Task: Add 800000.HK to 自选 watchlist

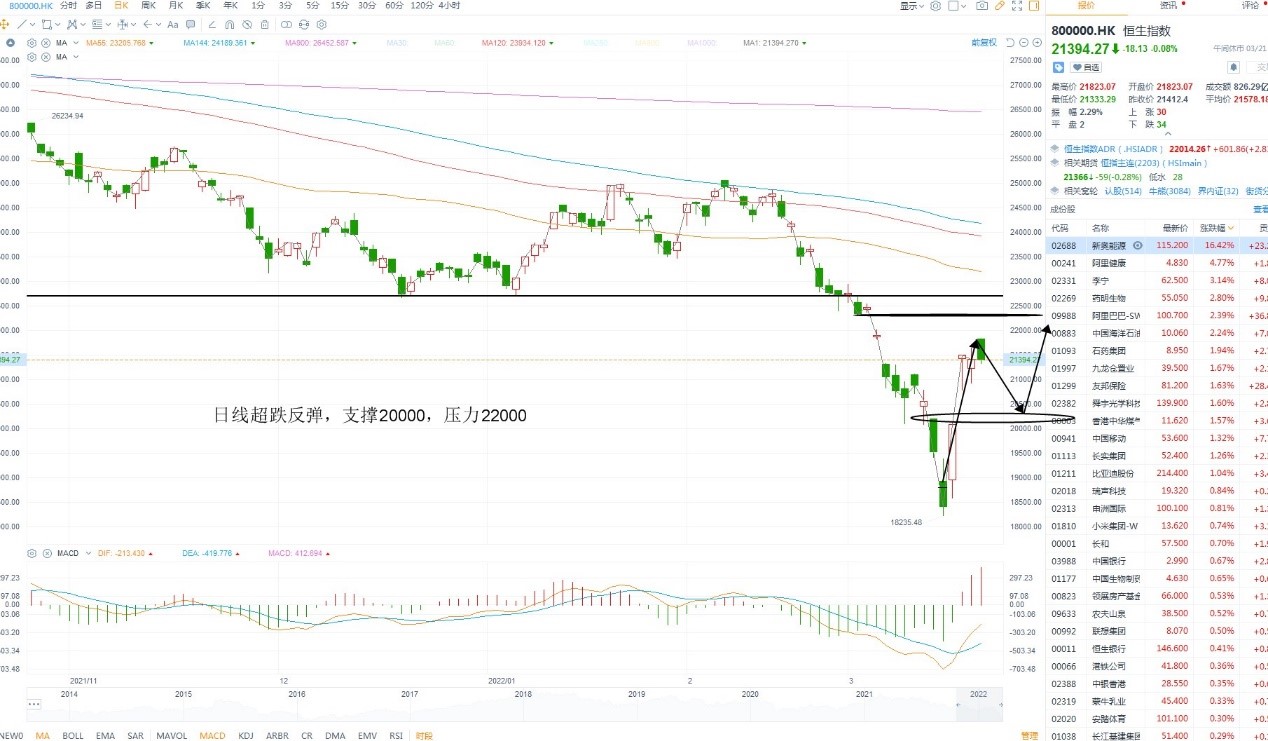Action: point(1085,67)
